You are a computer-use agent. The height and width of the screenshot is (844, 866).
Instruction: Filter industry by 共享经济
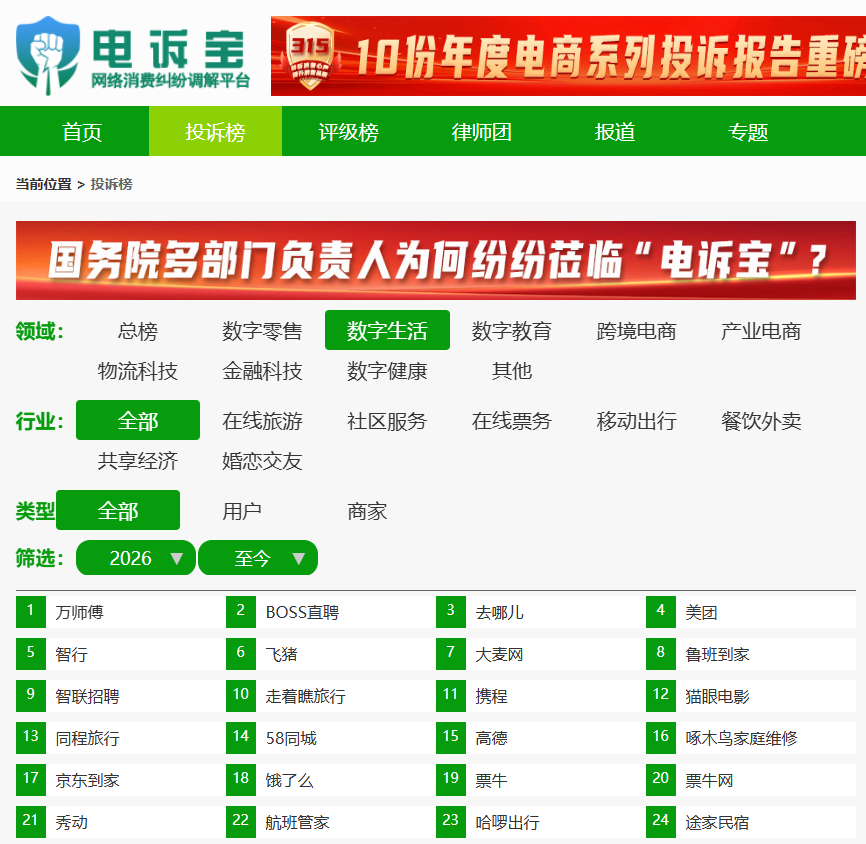(138, 461)
